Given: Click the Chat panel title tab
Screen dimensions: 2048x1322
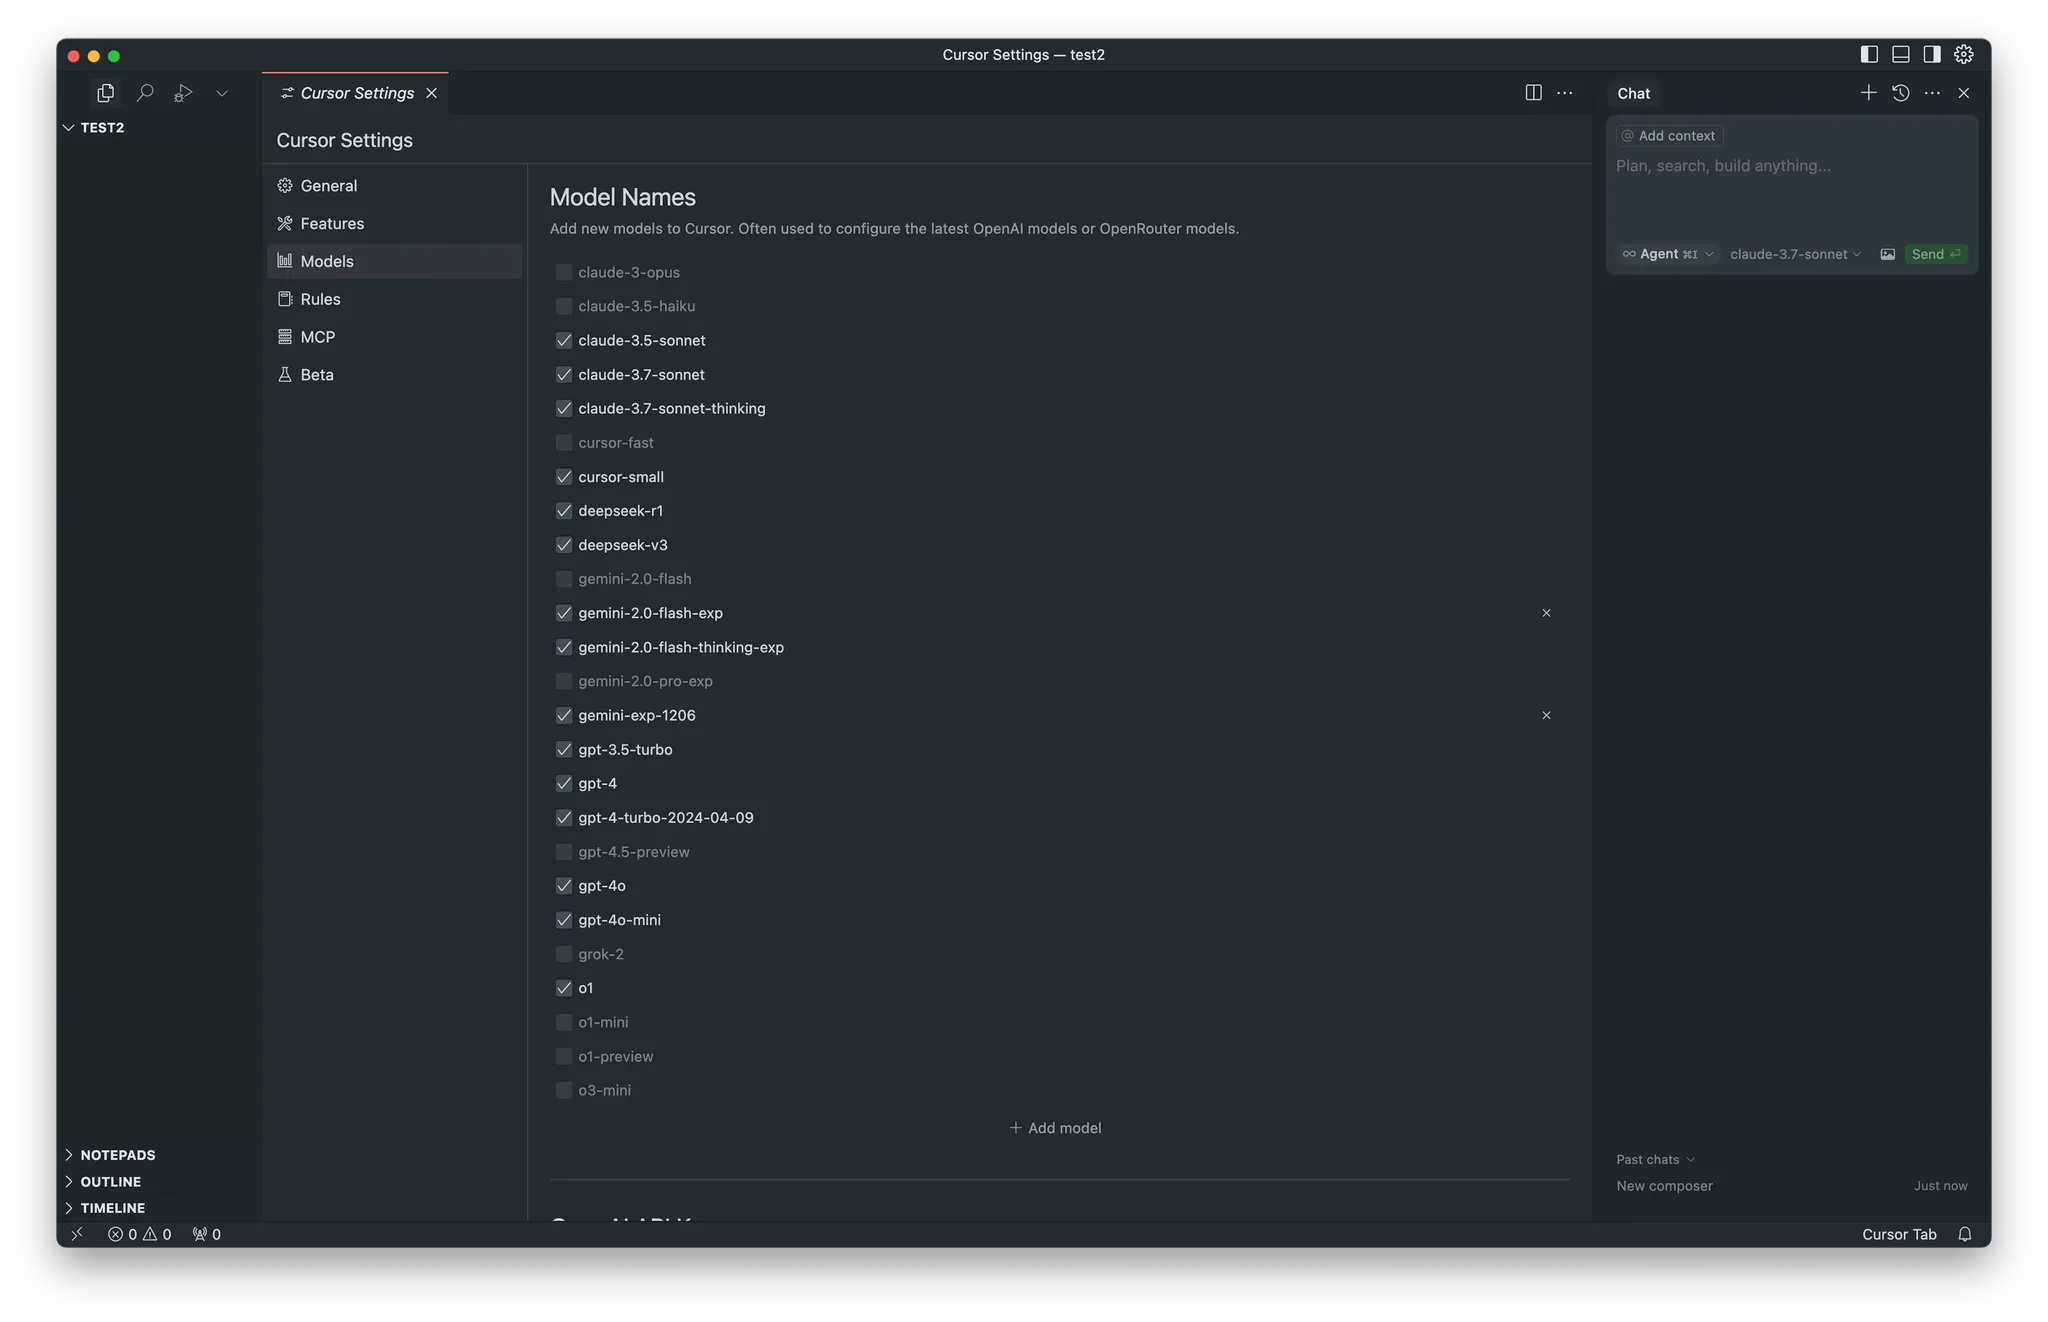Looking at the screenshot, I should (1634, 93).
